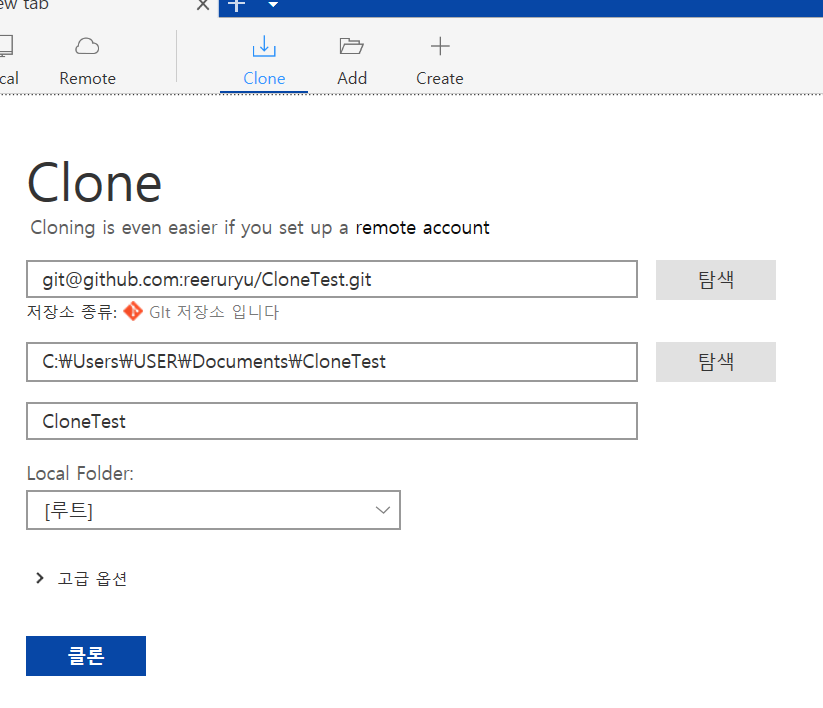This screenshot has width=823, height=708.
Task: Click 탐색 button next to destination path
Action: [x=715, y=362]
